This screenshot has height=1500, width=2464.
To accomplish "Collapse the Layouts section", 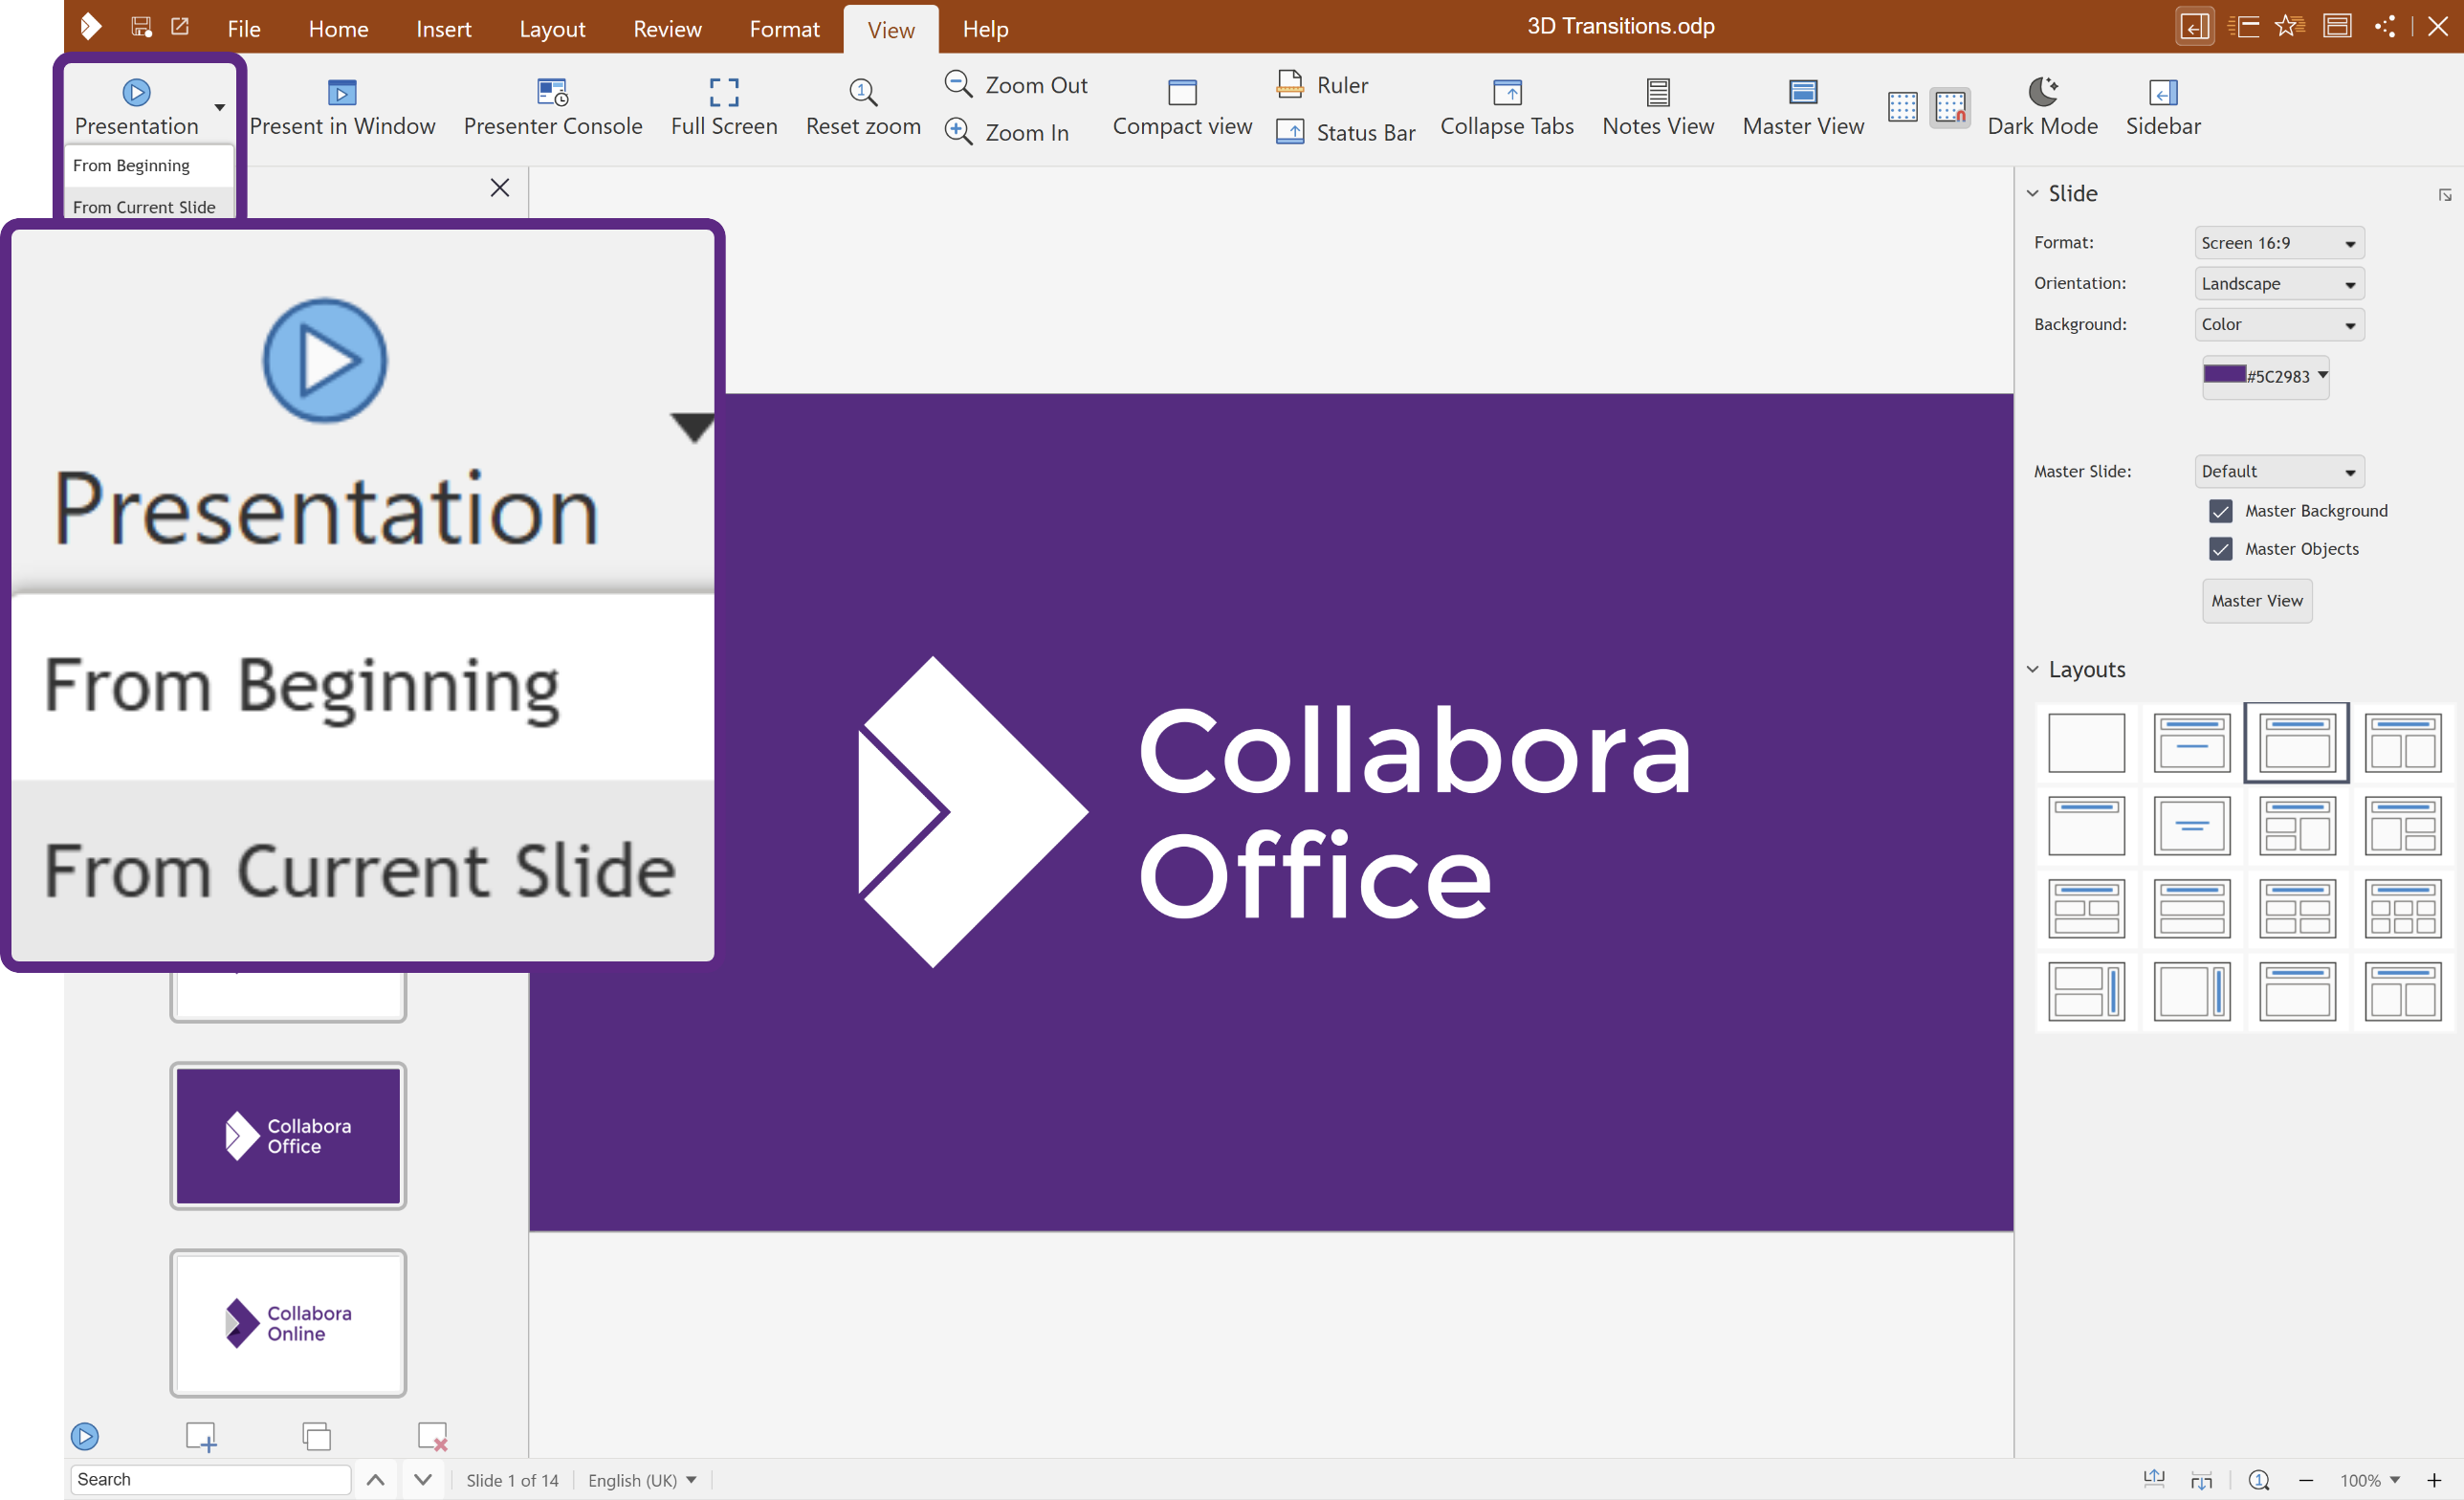I will [x=2032, y=670].
